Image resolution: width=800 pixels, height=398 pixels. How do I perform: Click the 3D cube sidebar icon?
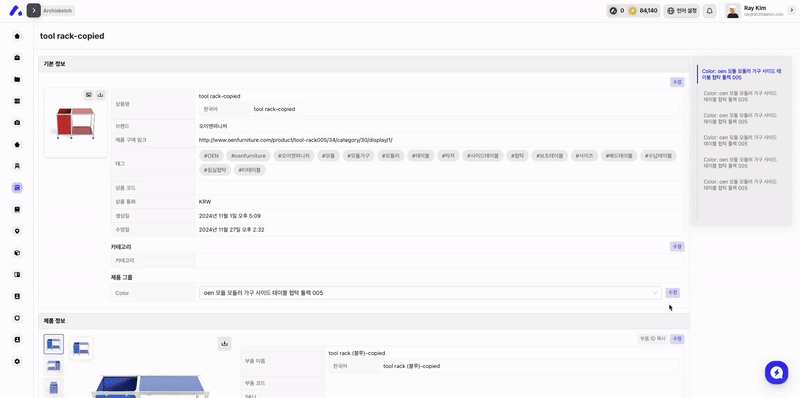pos(17,253)
